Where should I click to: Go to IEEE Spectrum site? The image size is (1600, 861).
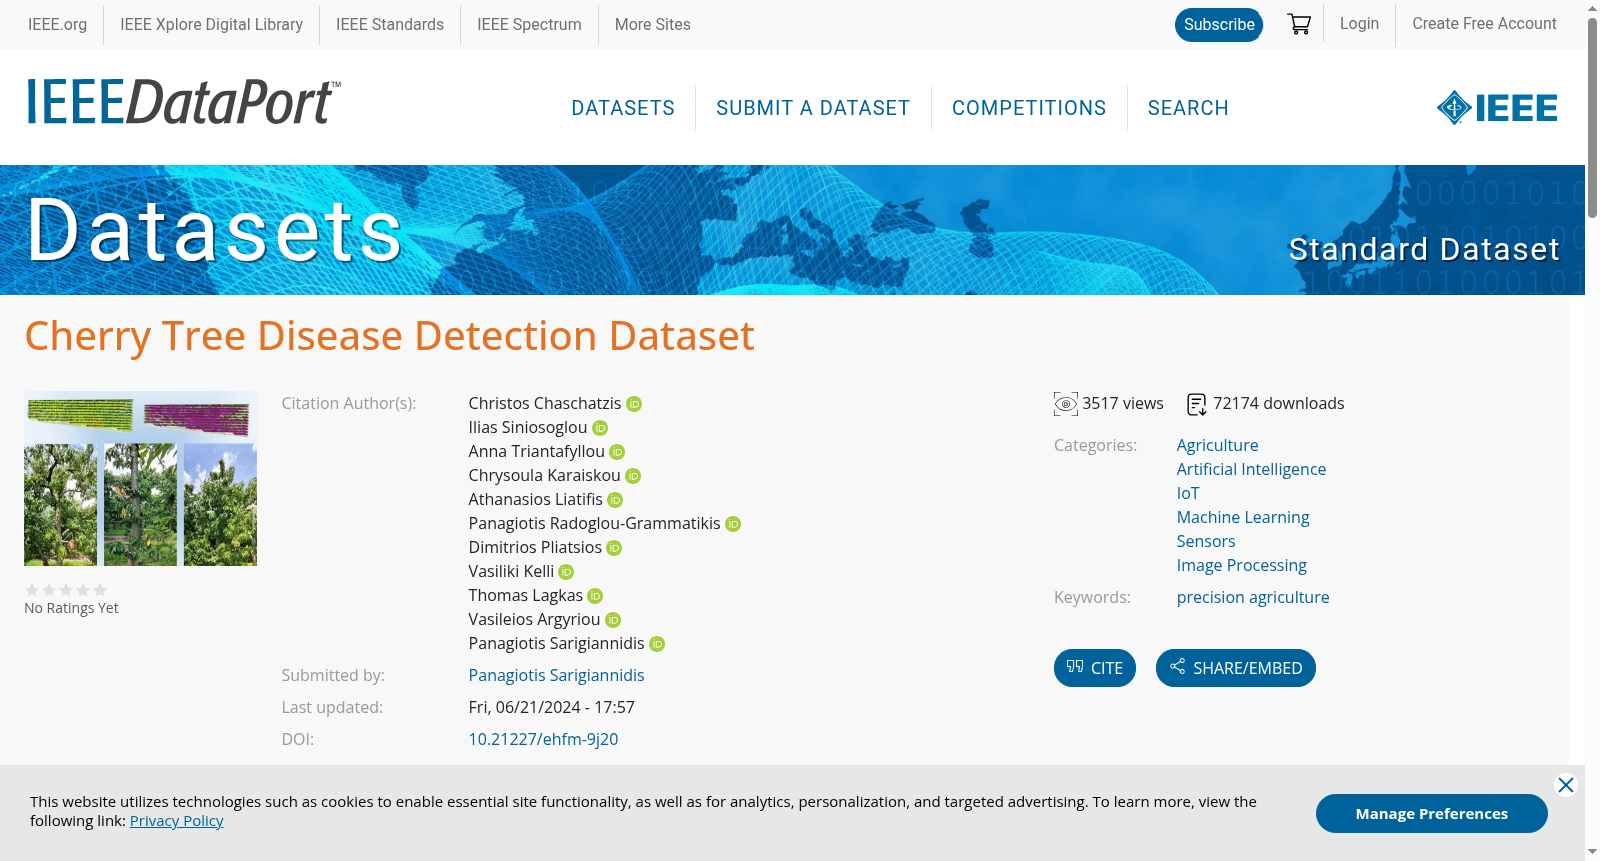[x=529, y=24]
